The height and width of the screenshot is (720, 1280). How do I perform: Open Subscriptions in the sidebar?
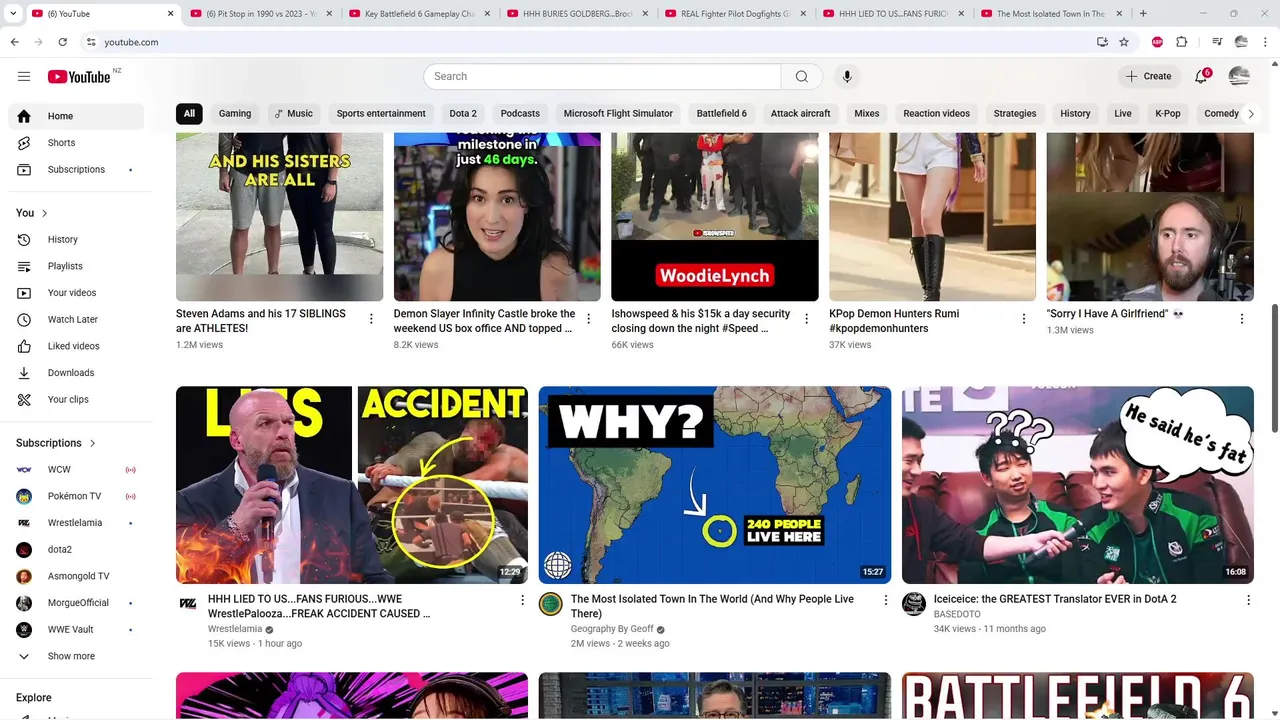click(x=76, y=169)
